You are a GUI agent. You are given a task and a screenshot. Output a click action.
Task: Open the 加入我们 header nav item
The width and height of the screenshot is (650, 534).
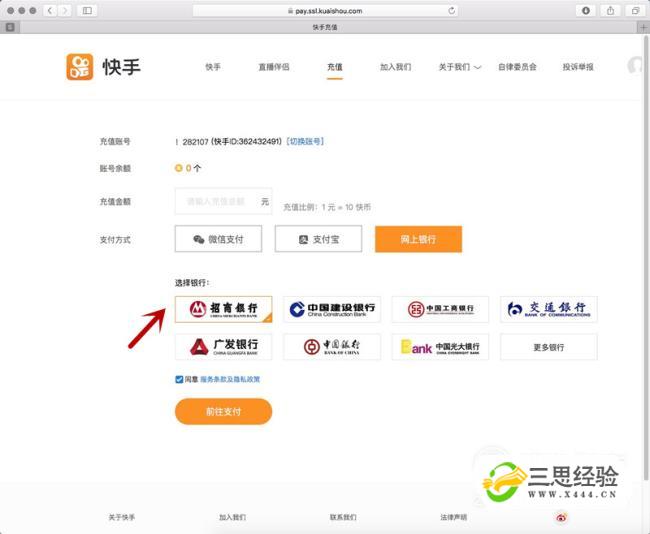click(x=395, y=67)
